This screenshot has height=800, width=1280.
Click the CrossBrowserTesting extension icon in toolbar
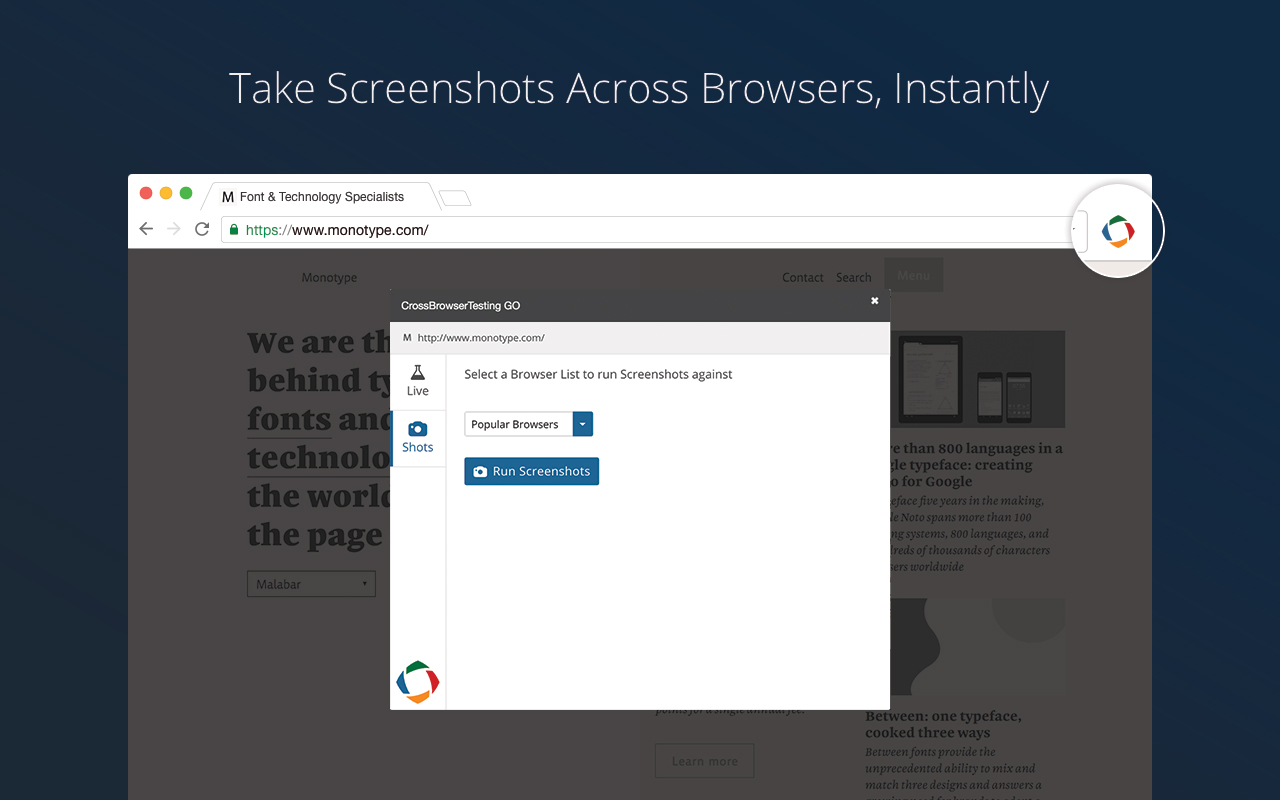[x=1118, y=231]
